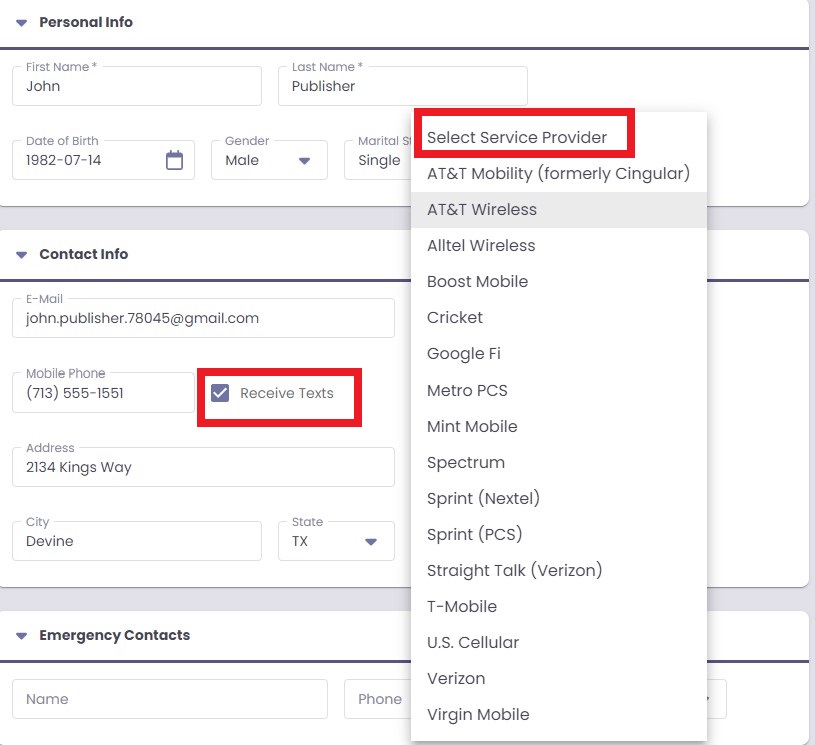Open the State dropdown showing TX
Screen dimensions: 815x745
[336, 541]
